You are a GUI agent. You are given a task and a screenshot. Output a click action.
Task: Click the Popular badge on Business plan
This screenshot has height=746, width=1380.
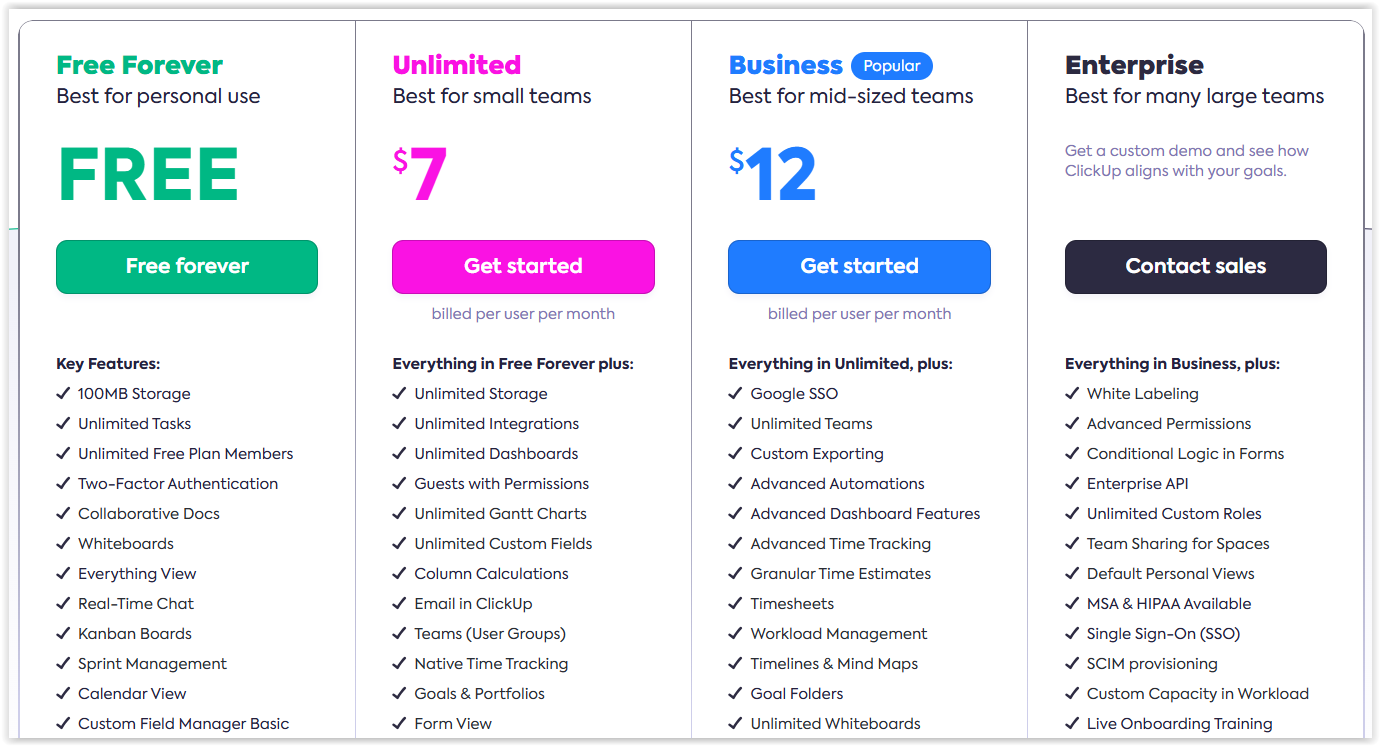[x=892, y=65]
